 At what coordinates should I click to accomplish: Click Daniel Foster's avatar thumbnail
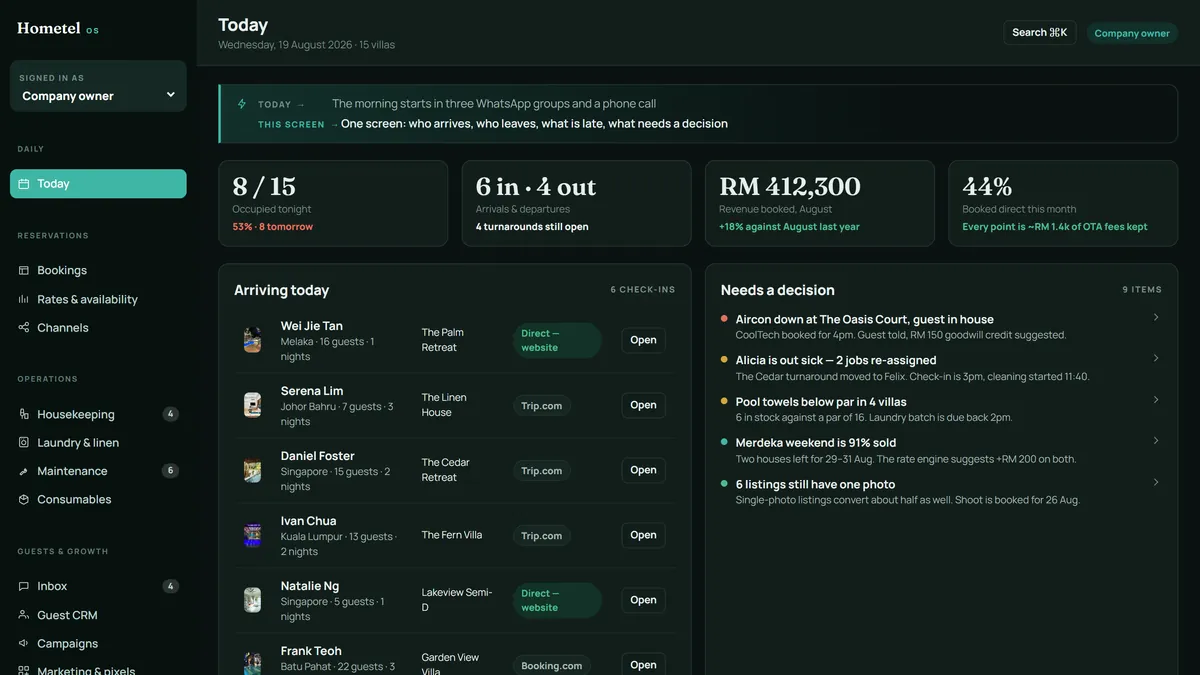pos(253,470)
